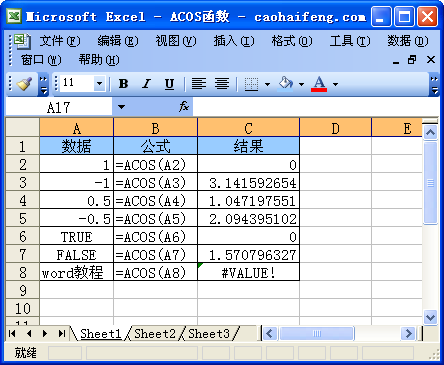
Task: Expand formatting toolbar options at right end
Action: 434,84
